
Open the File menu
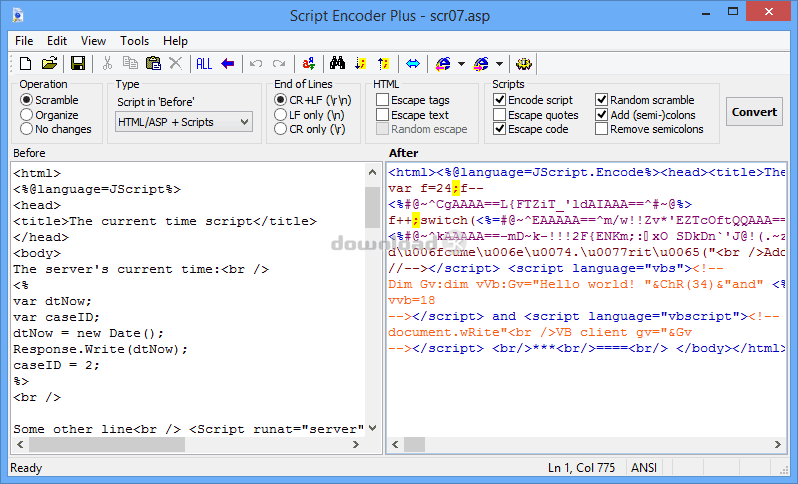point(24,41)
